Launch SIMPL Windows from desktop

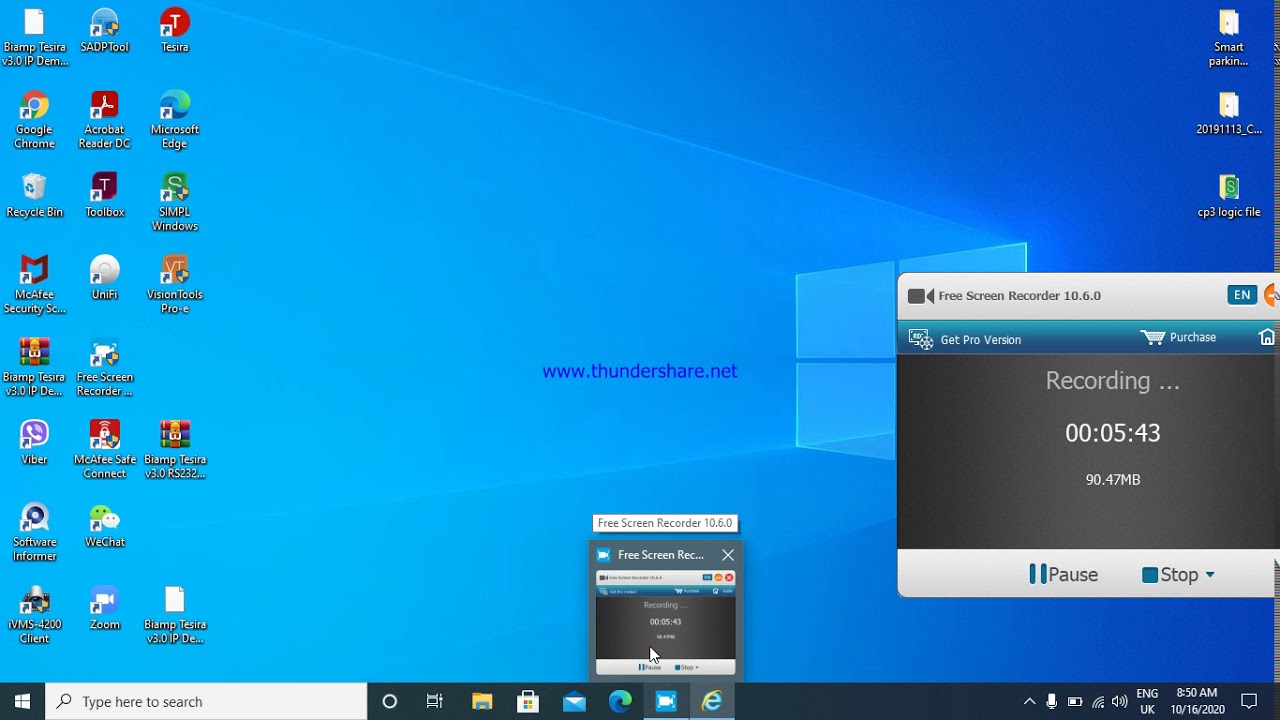click(x=175, y=203)
